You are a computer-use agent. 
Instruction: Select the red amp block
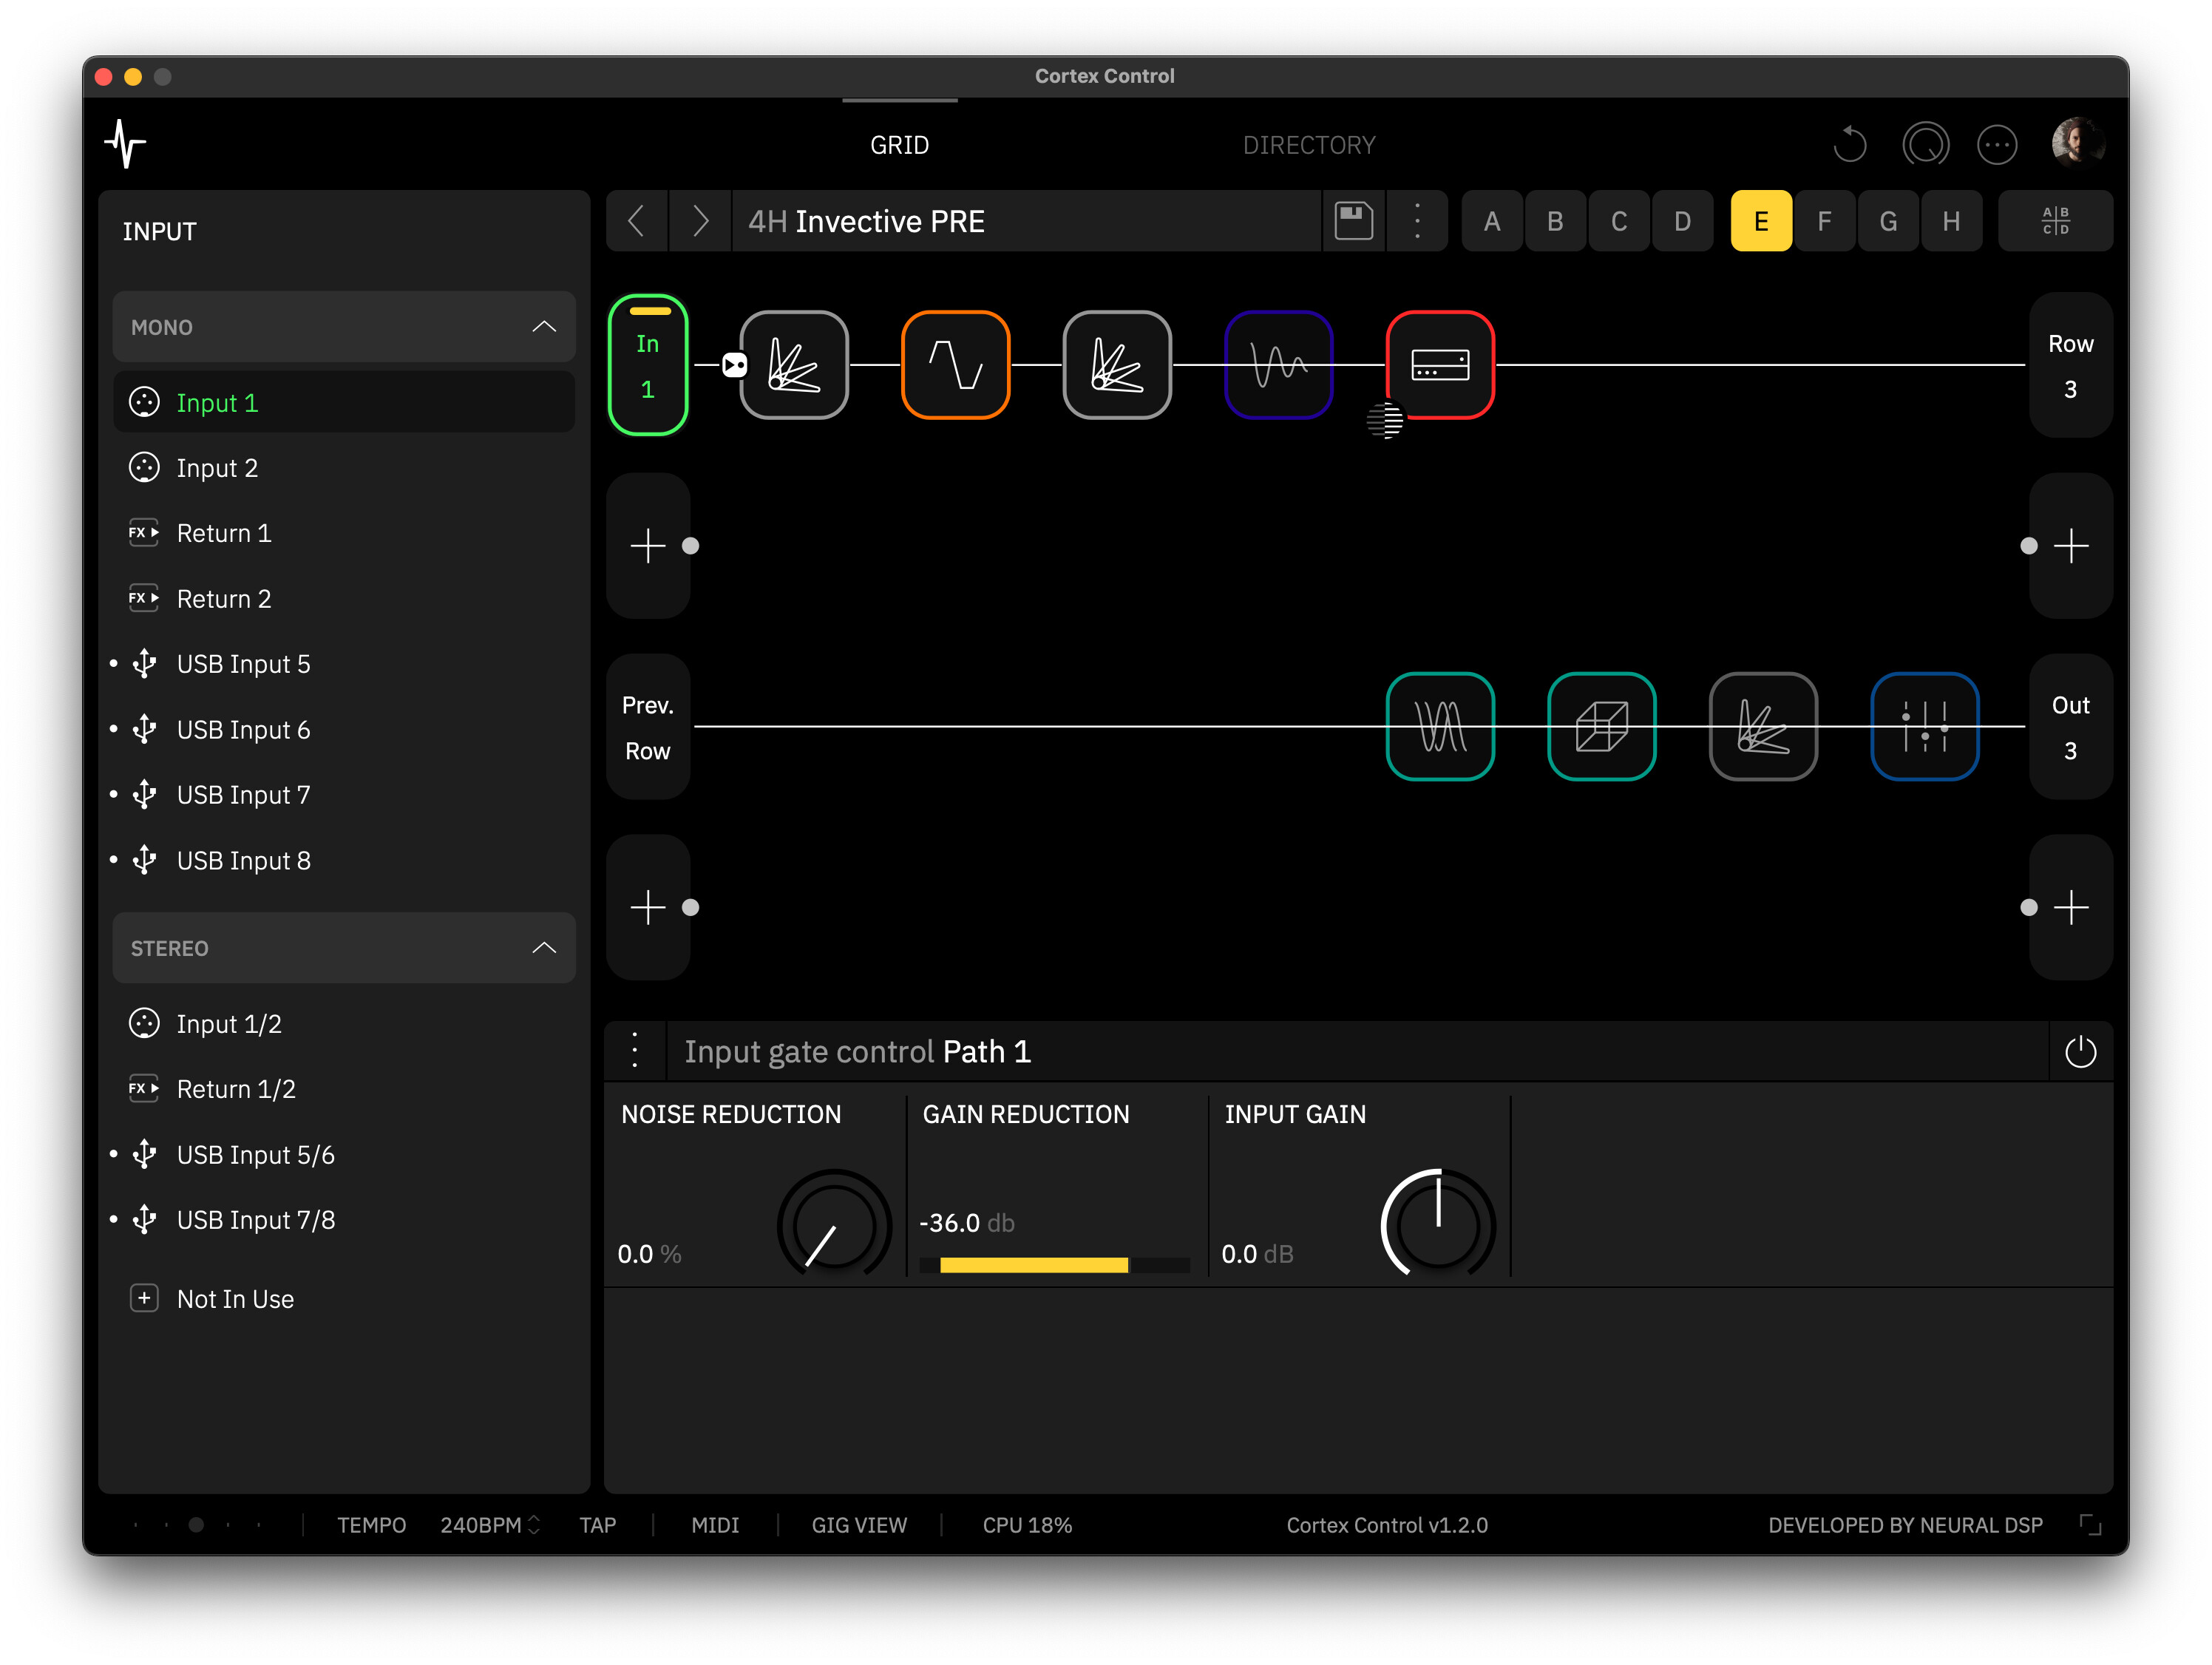coord(1440,365)
